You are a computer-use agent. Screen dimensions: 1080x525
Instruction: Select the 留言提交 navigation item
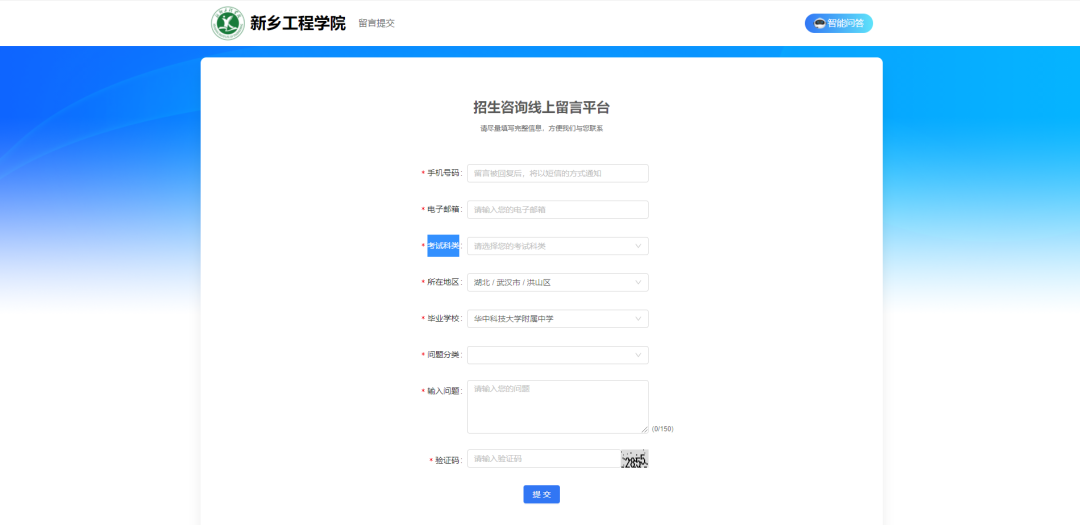click(x=376, y=23)
